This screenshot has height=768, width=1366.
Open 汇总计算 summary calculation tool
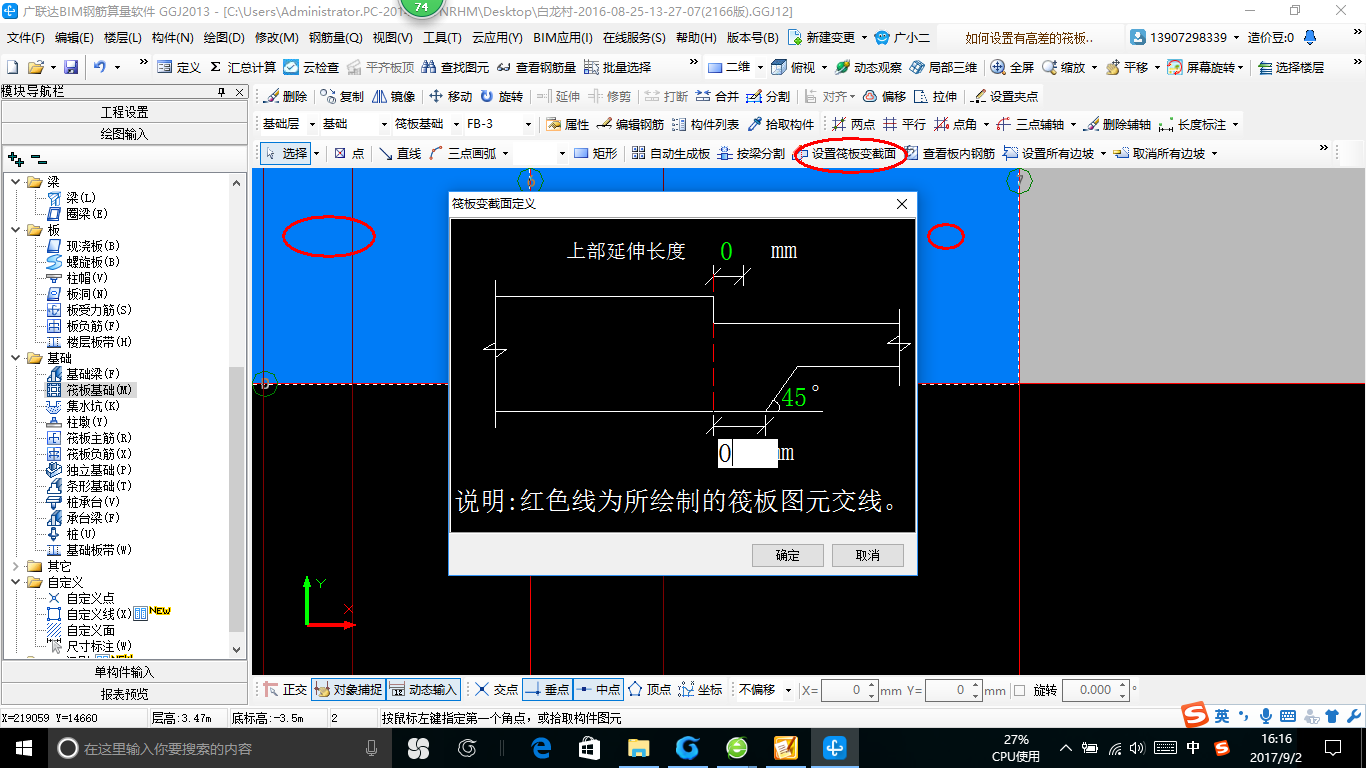243,67
